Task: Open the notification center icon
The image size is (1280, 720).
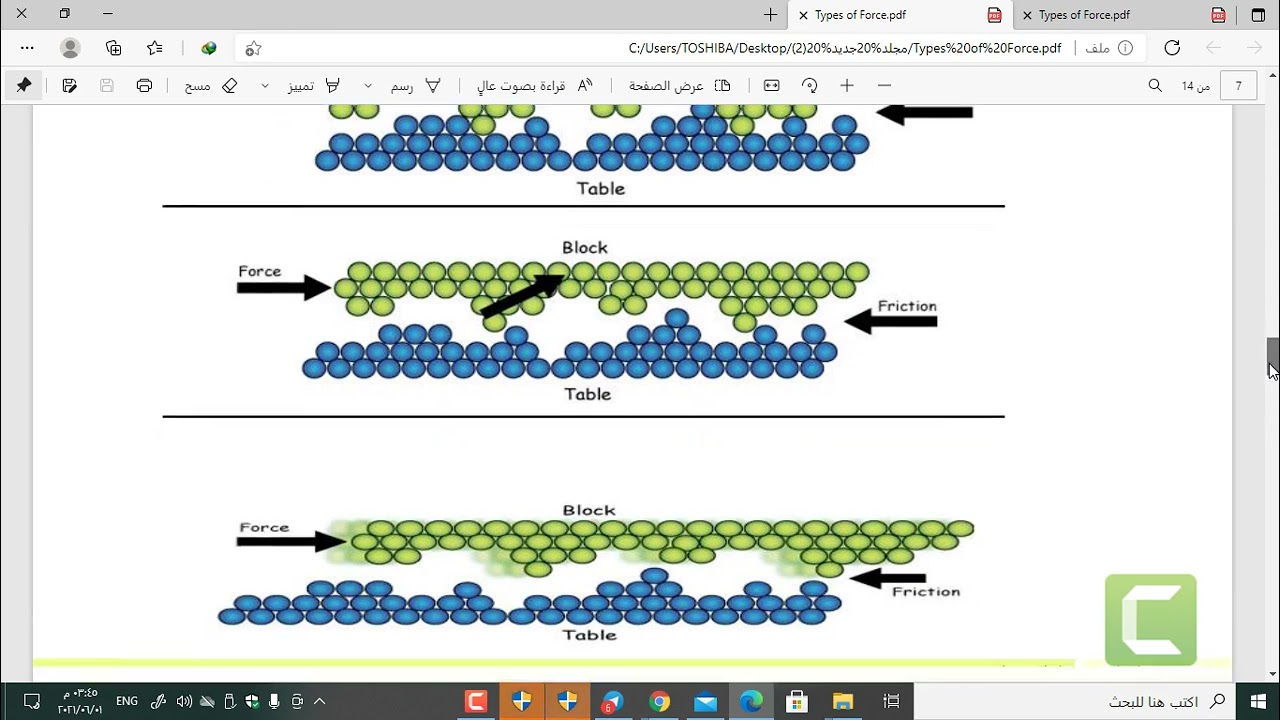Action: click(31, 701)
